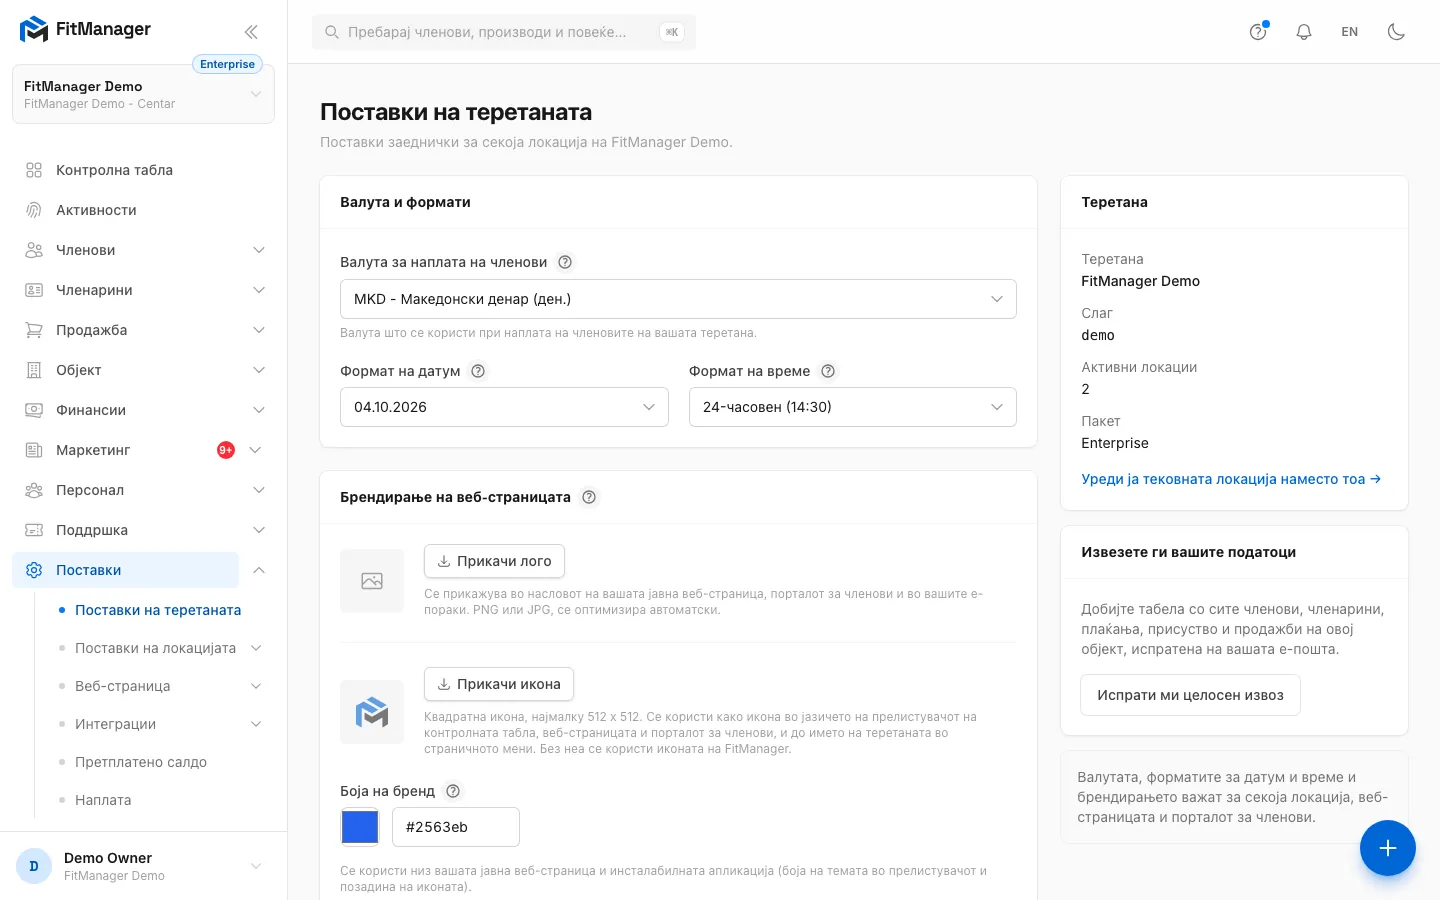Open Активности in the sidebar
The height and width of the screenshot is (900, 1440).
(x=145, y=210)
